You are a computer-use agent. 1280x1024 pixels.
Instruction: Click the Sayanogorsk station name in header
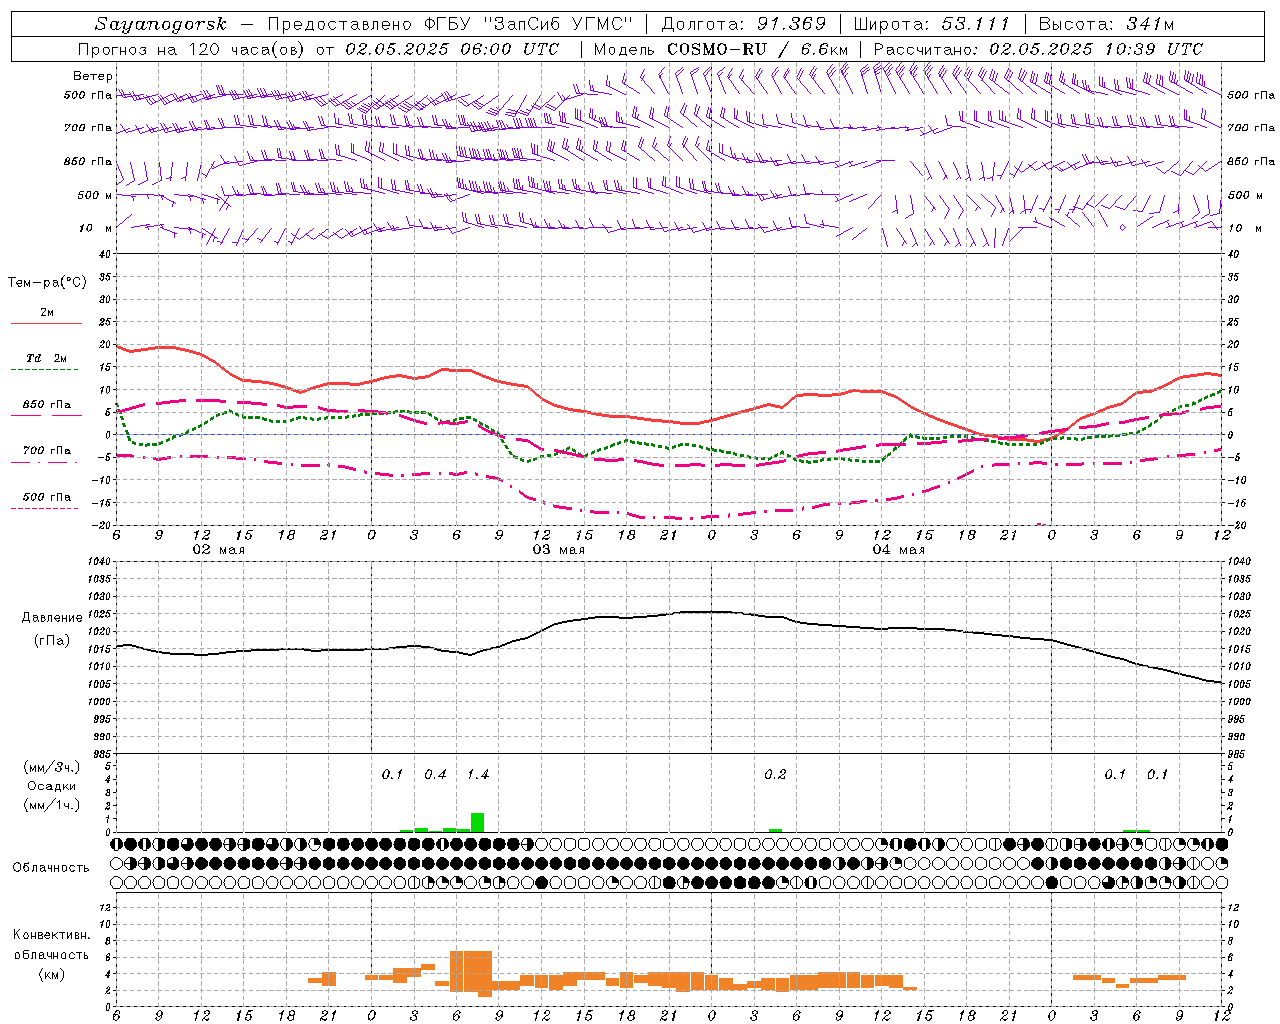[x=161, y=24]
